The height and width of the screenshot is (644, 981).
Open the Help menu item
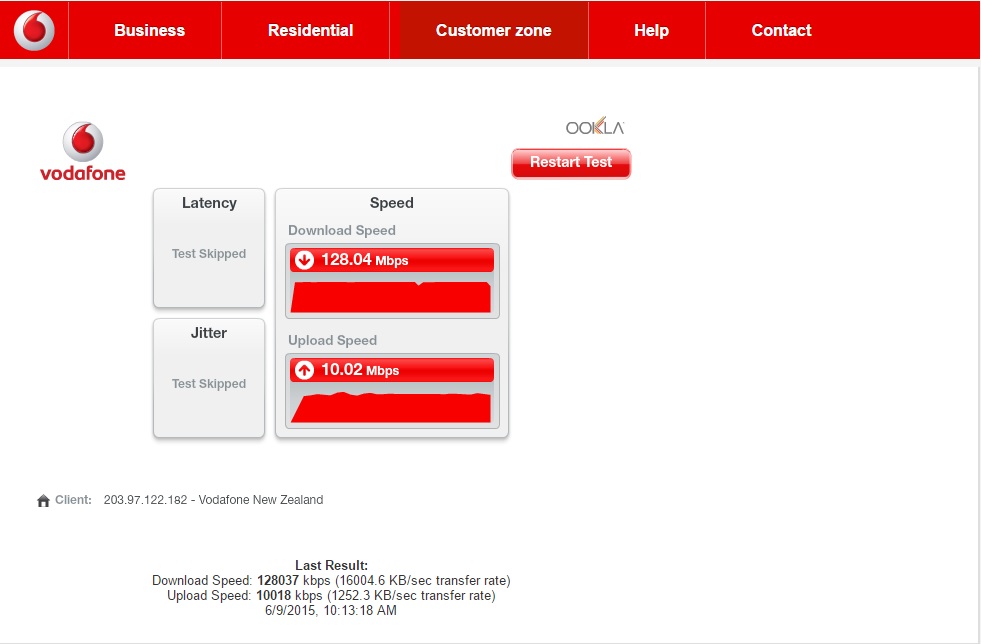point(651,31)
